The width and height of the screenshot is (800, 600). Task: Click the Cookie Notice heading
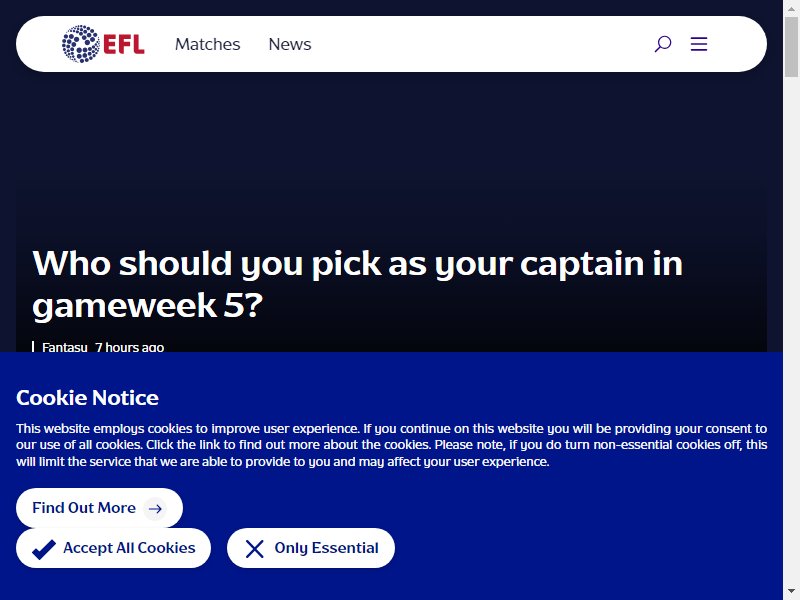87,398
